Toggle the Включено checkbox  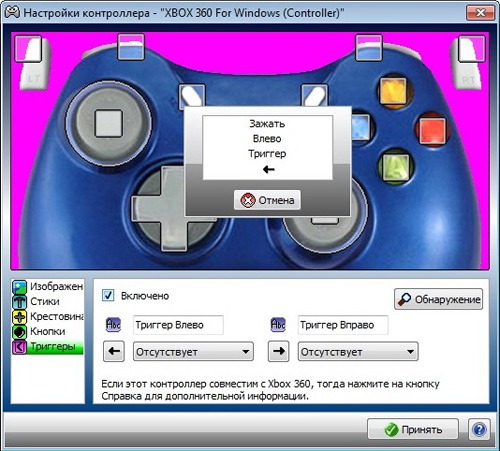[108, 296]
